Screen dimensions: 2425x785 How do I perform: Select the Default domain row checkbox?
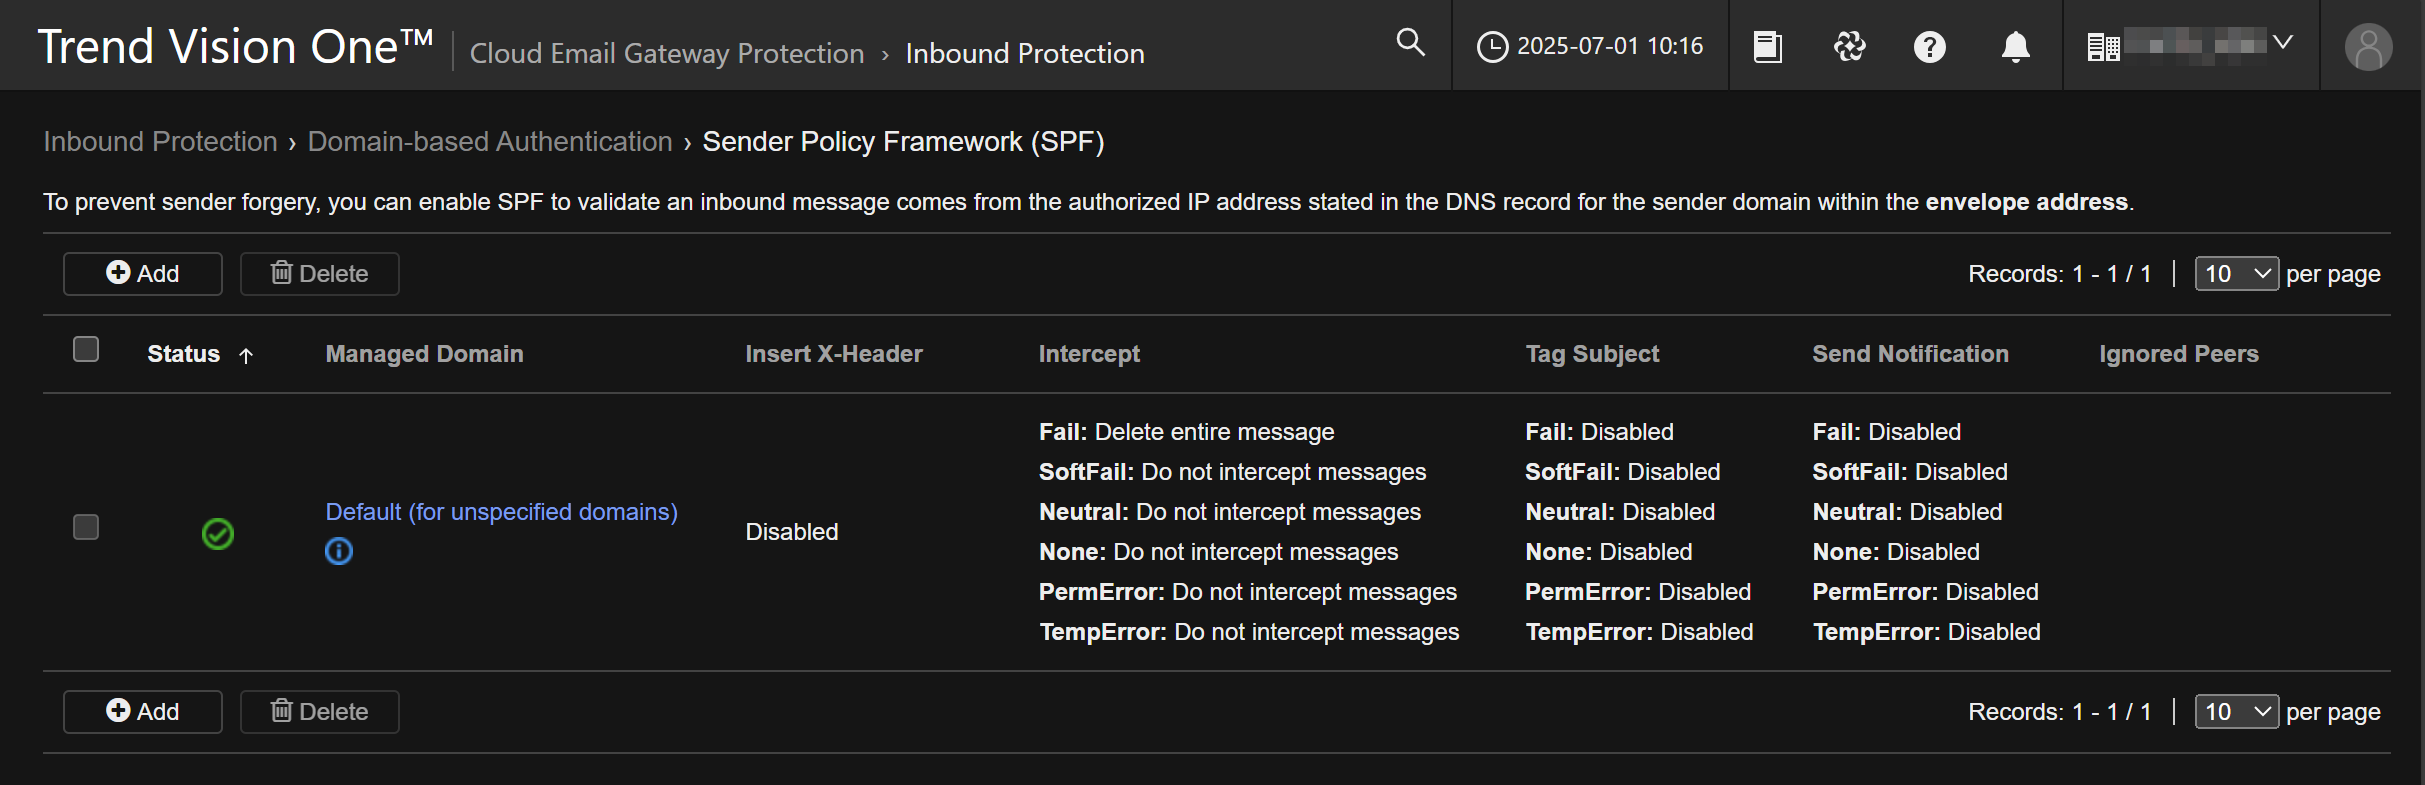[x=86, y=527]
